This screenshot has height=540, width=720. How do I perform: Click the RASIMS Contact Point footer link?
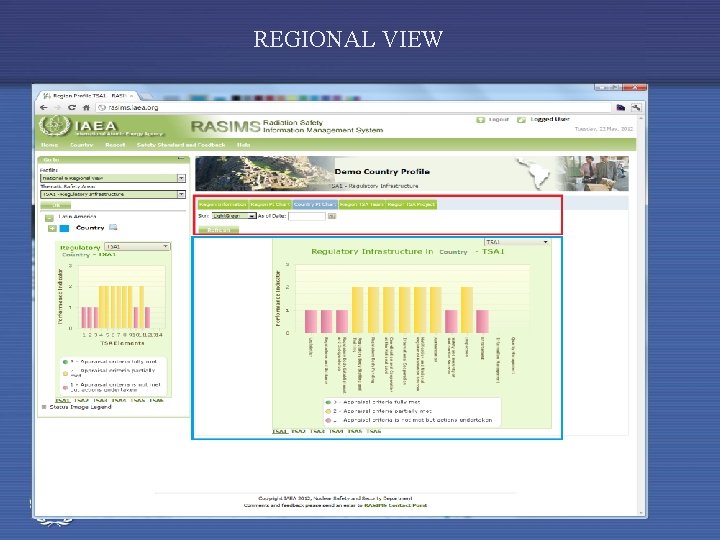[x=395, y=505]
